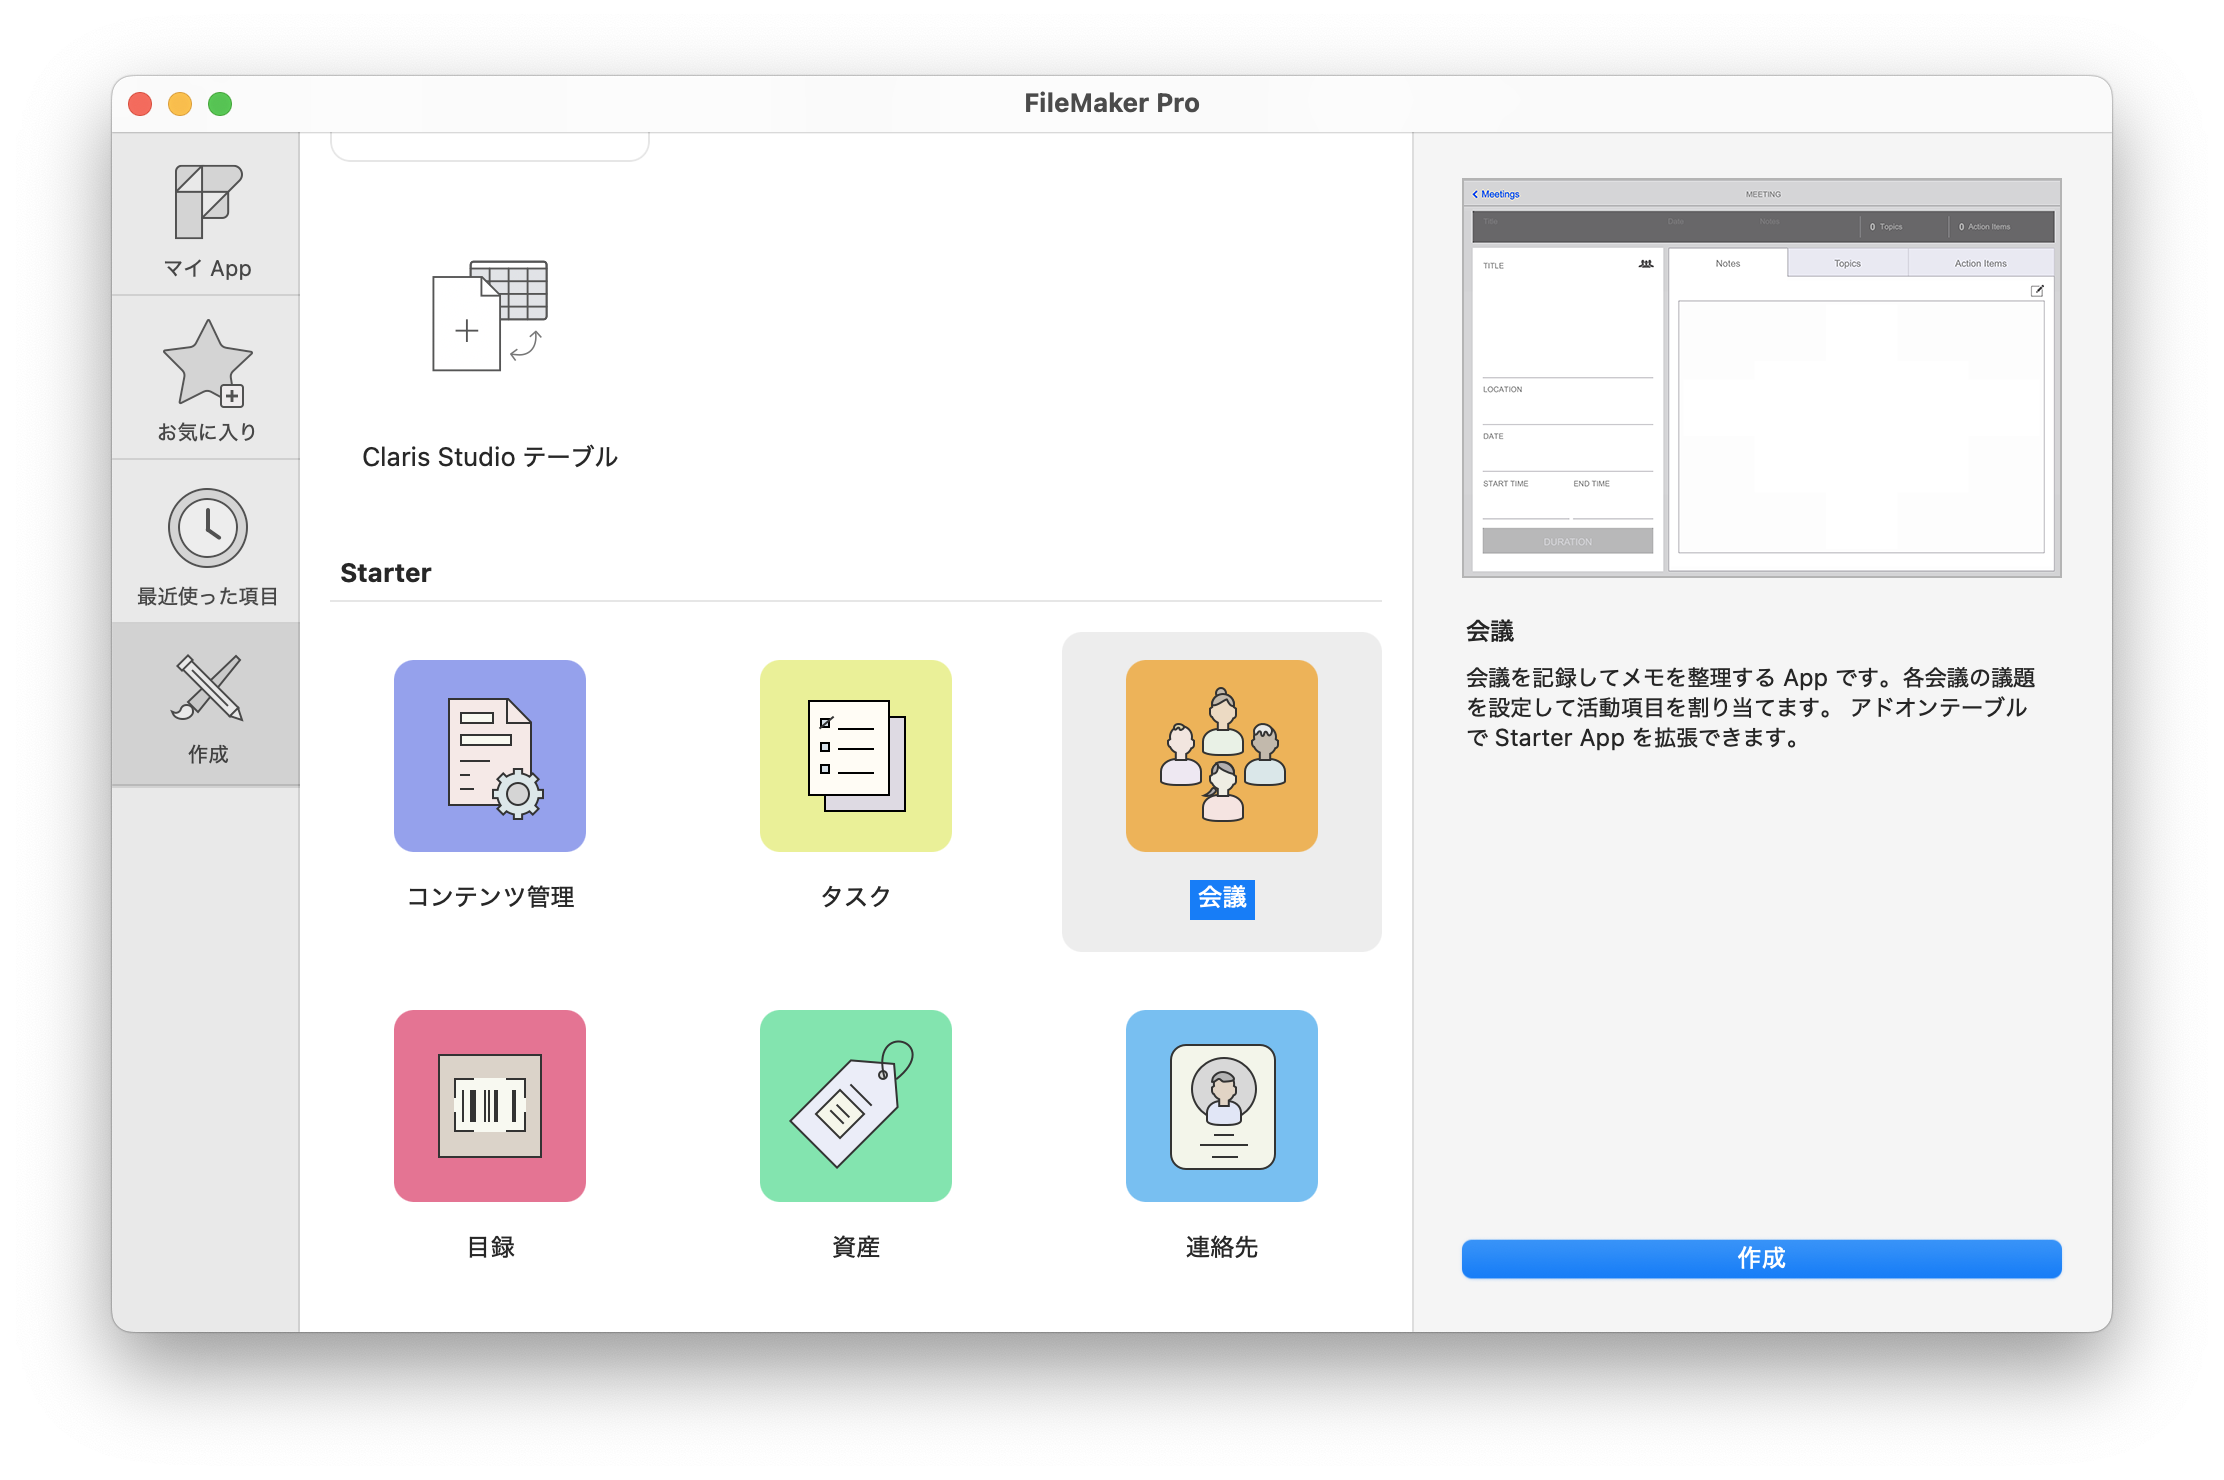
Task: Maximize the FileMaker Pro window
Action: tap(220, 103)
